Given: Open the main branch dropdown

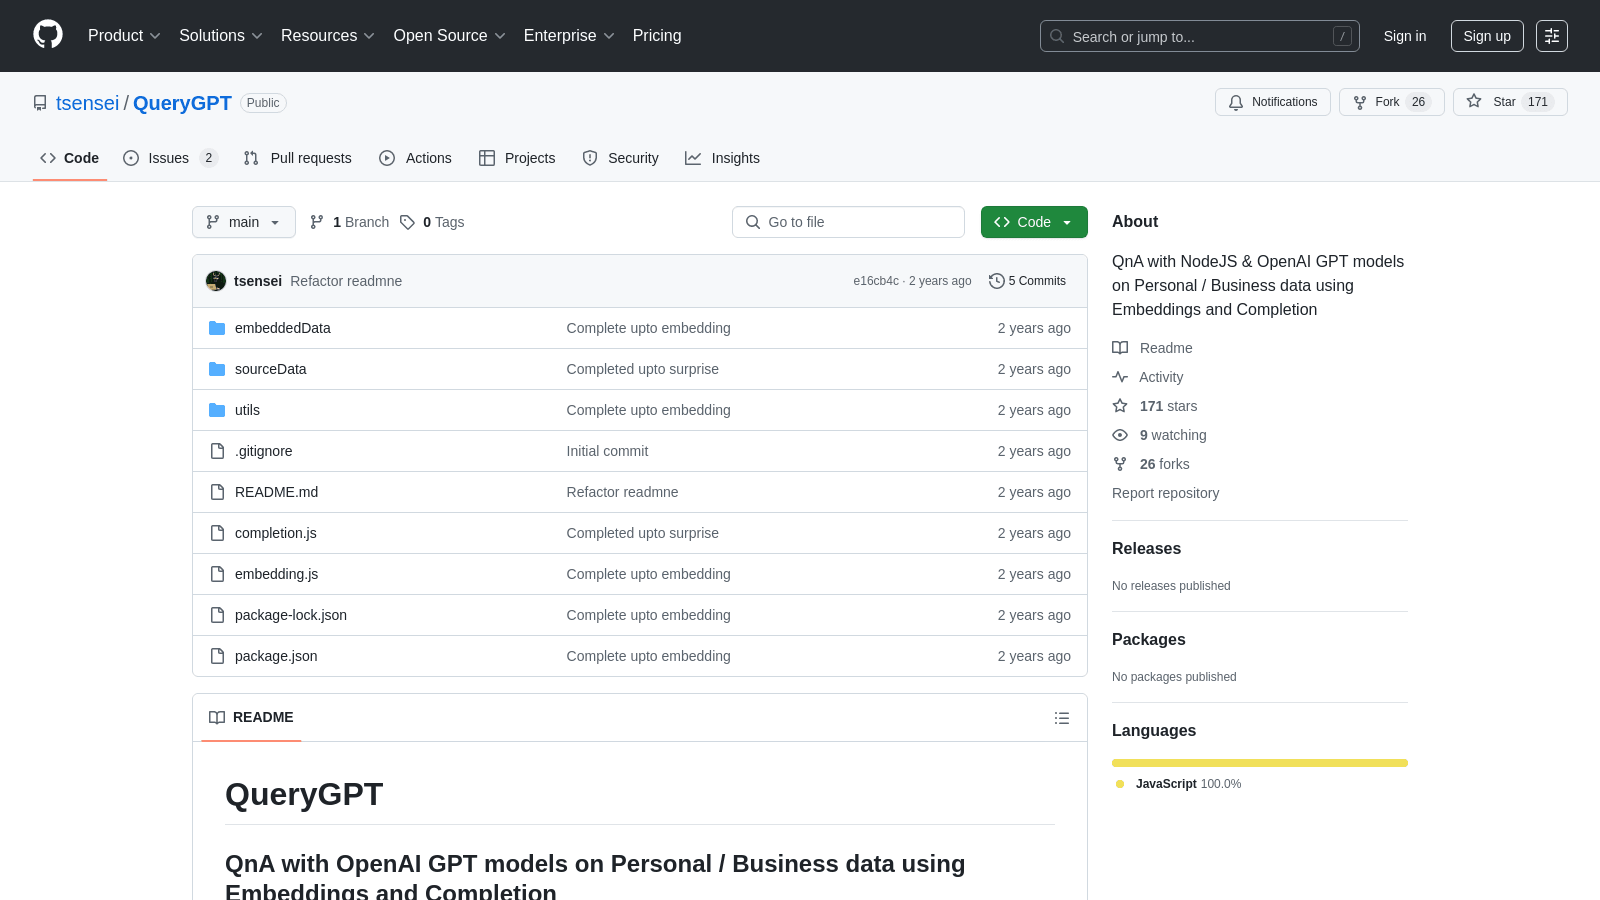Looking at the screenshot, I should (x=243, y=222).
